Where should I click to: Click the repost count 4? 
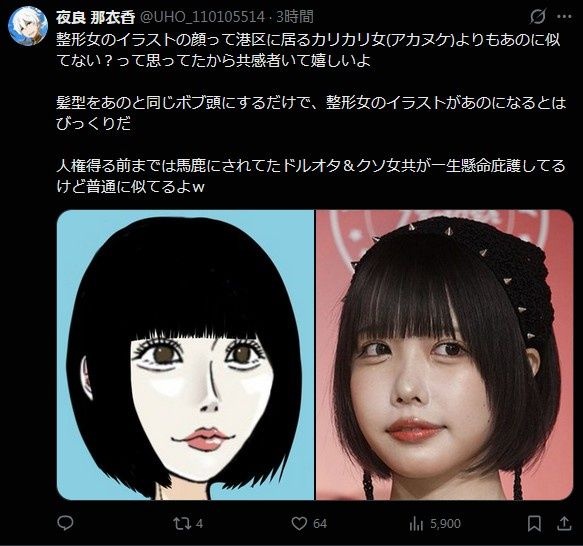[x=199, y=524]
